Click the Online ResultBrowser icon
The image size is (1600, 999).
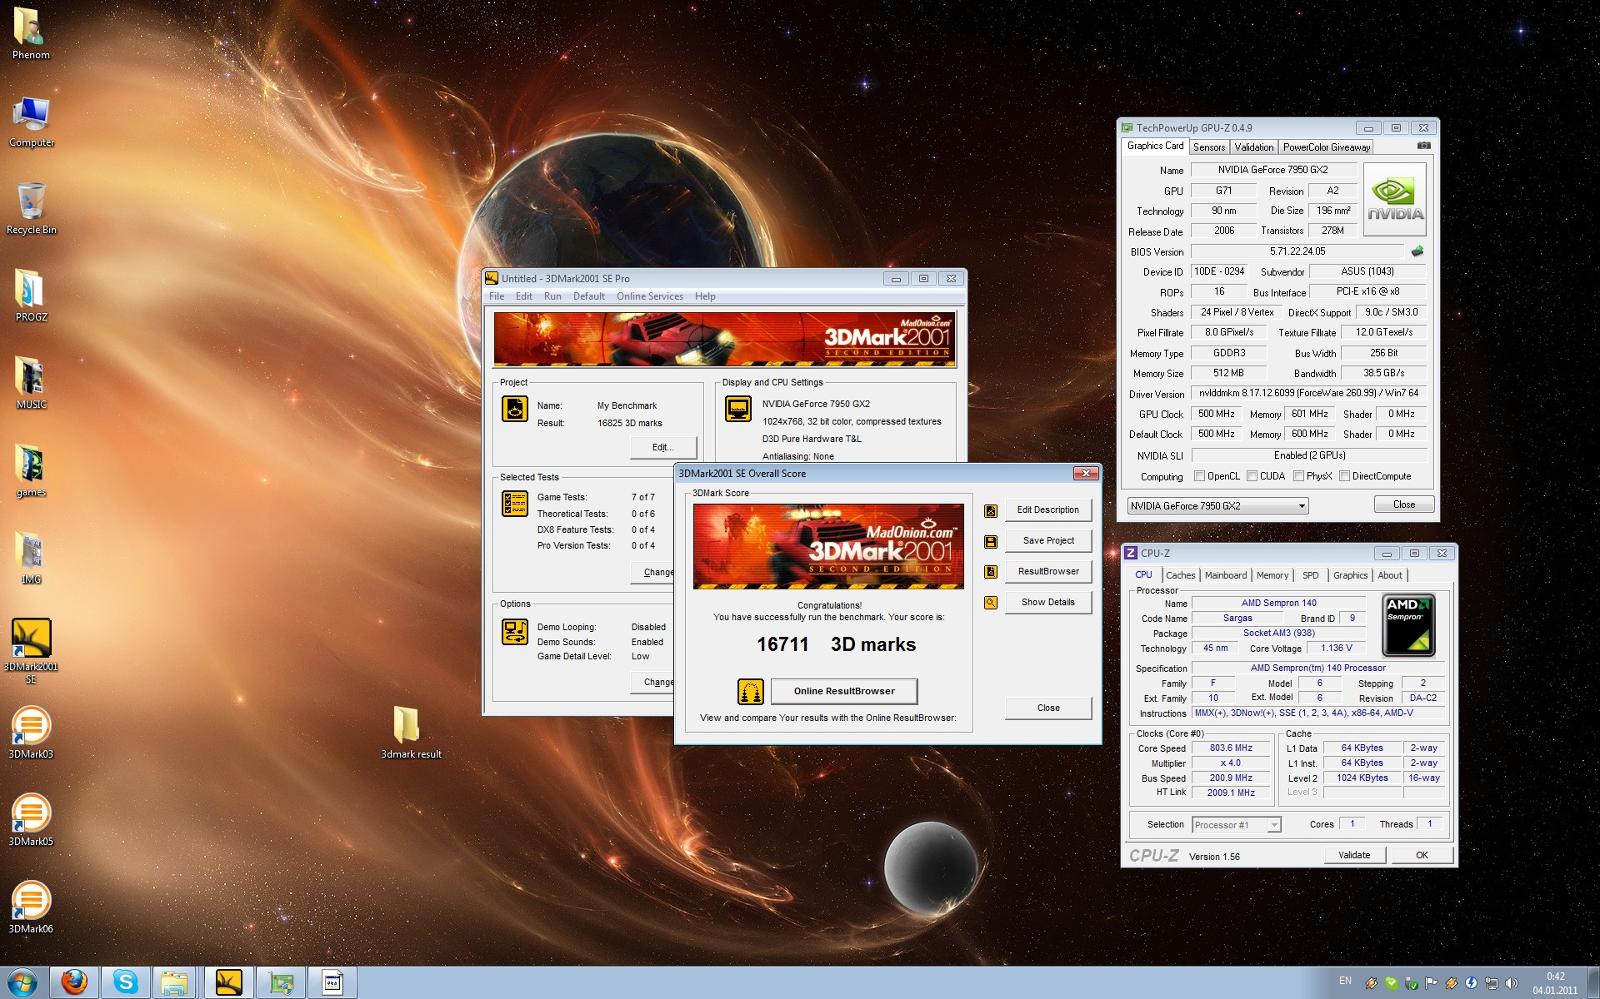pos(750,691)
